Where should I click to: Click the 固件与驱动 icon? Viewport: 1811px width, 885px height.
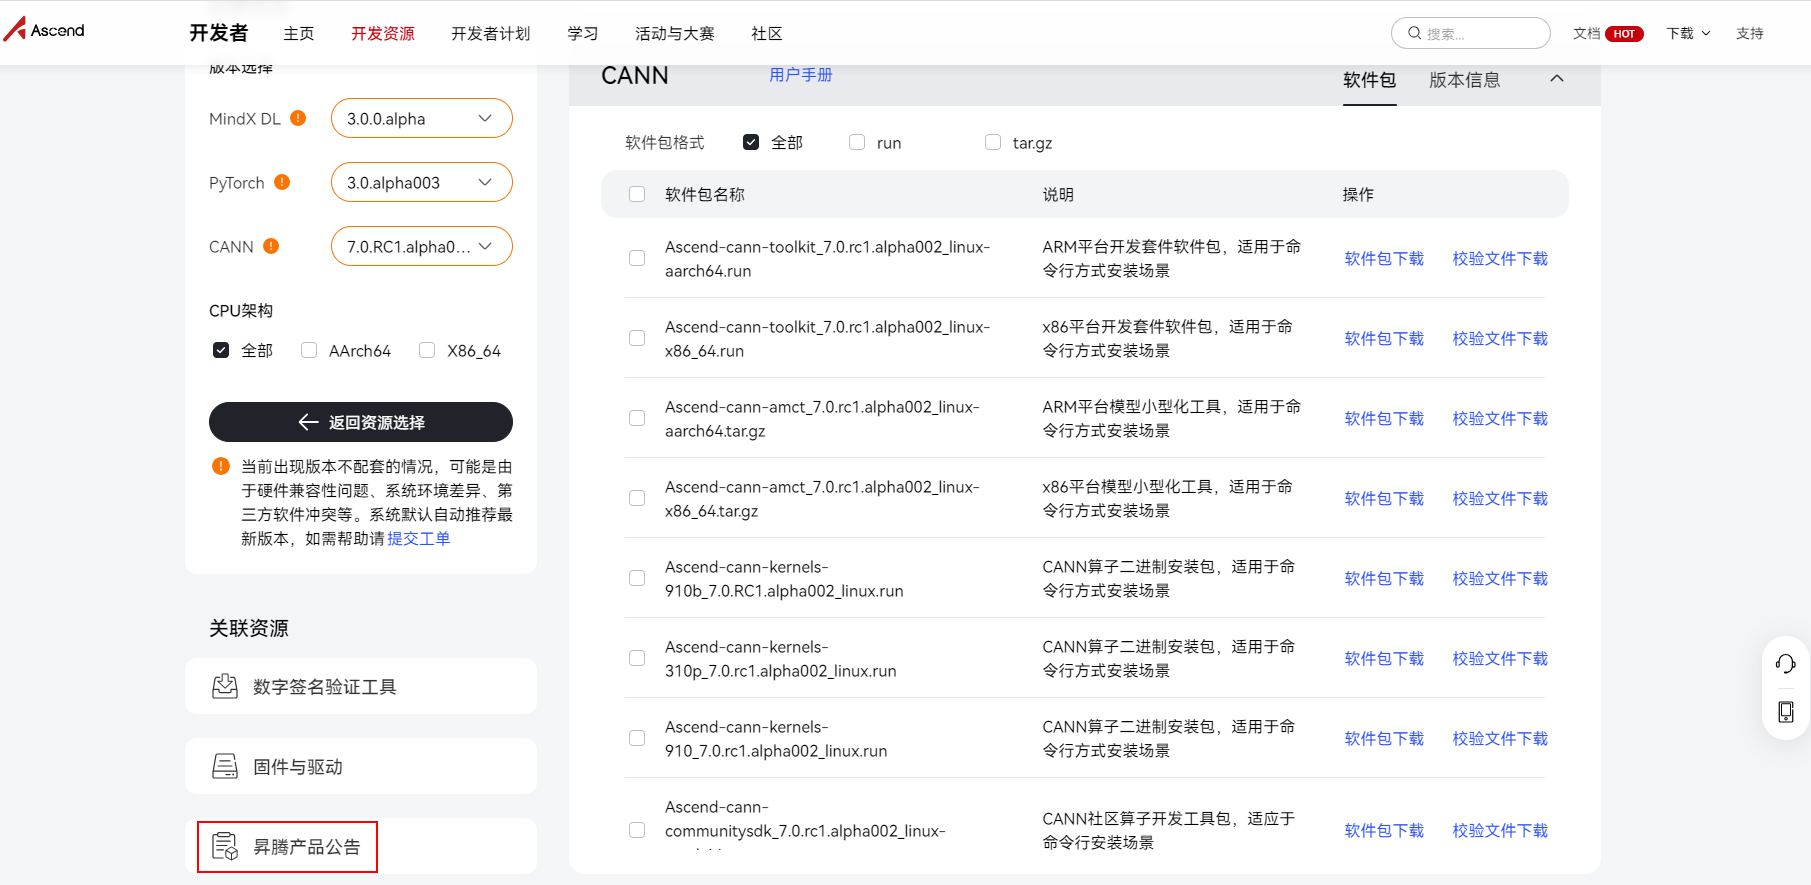coord(225,766)
